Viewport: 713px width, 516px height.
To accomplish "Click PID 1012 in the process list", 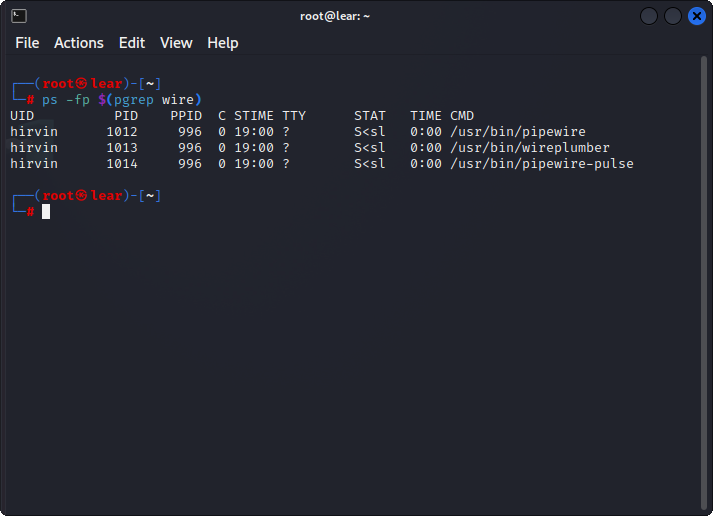I will (122, 132).
